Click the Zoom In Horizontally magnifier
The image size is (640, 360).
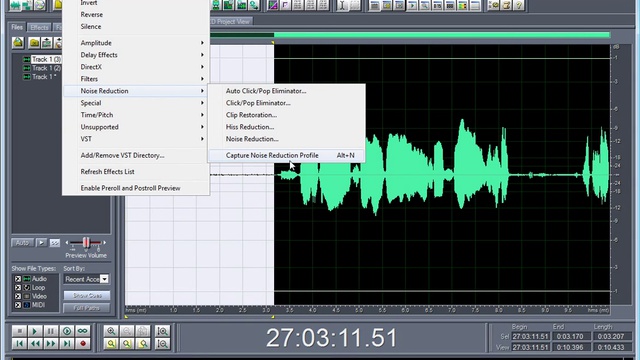(111, 331)
